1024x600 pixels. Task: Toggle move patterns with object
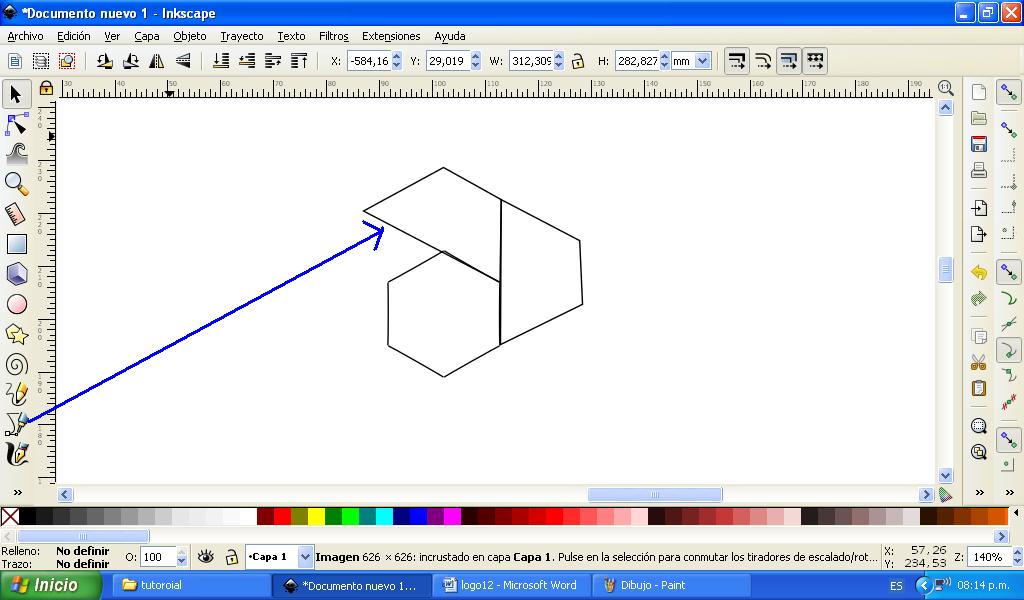(x=815, y=61)
